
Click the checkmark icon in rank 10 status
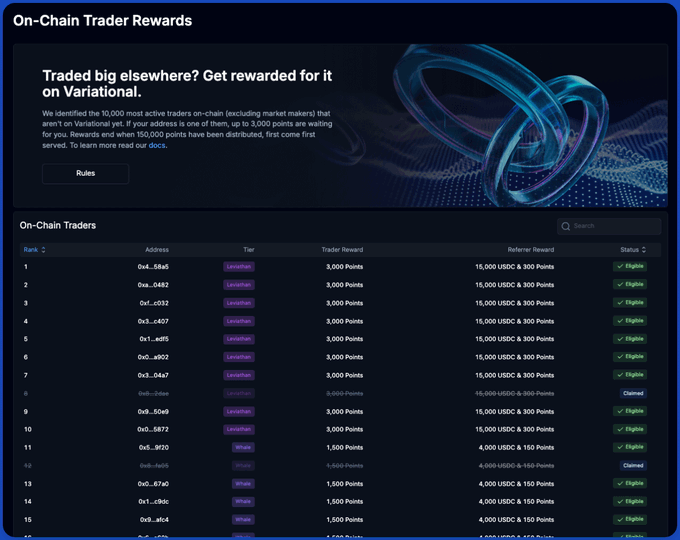[x=620, y=429]
